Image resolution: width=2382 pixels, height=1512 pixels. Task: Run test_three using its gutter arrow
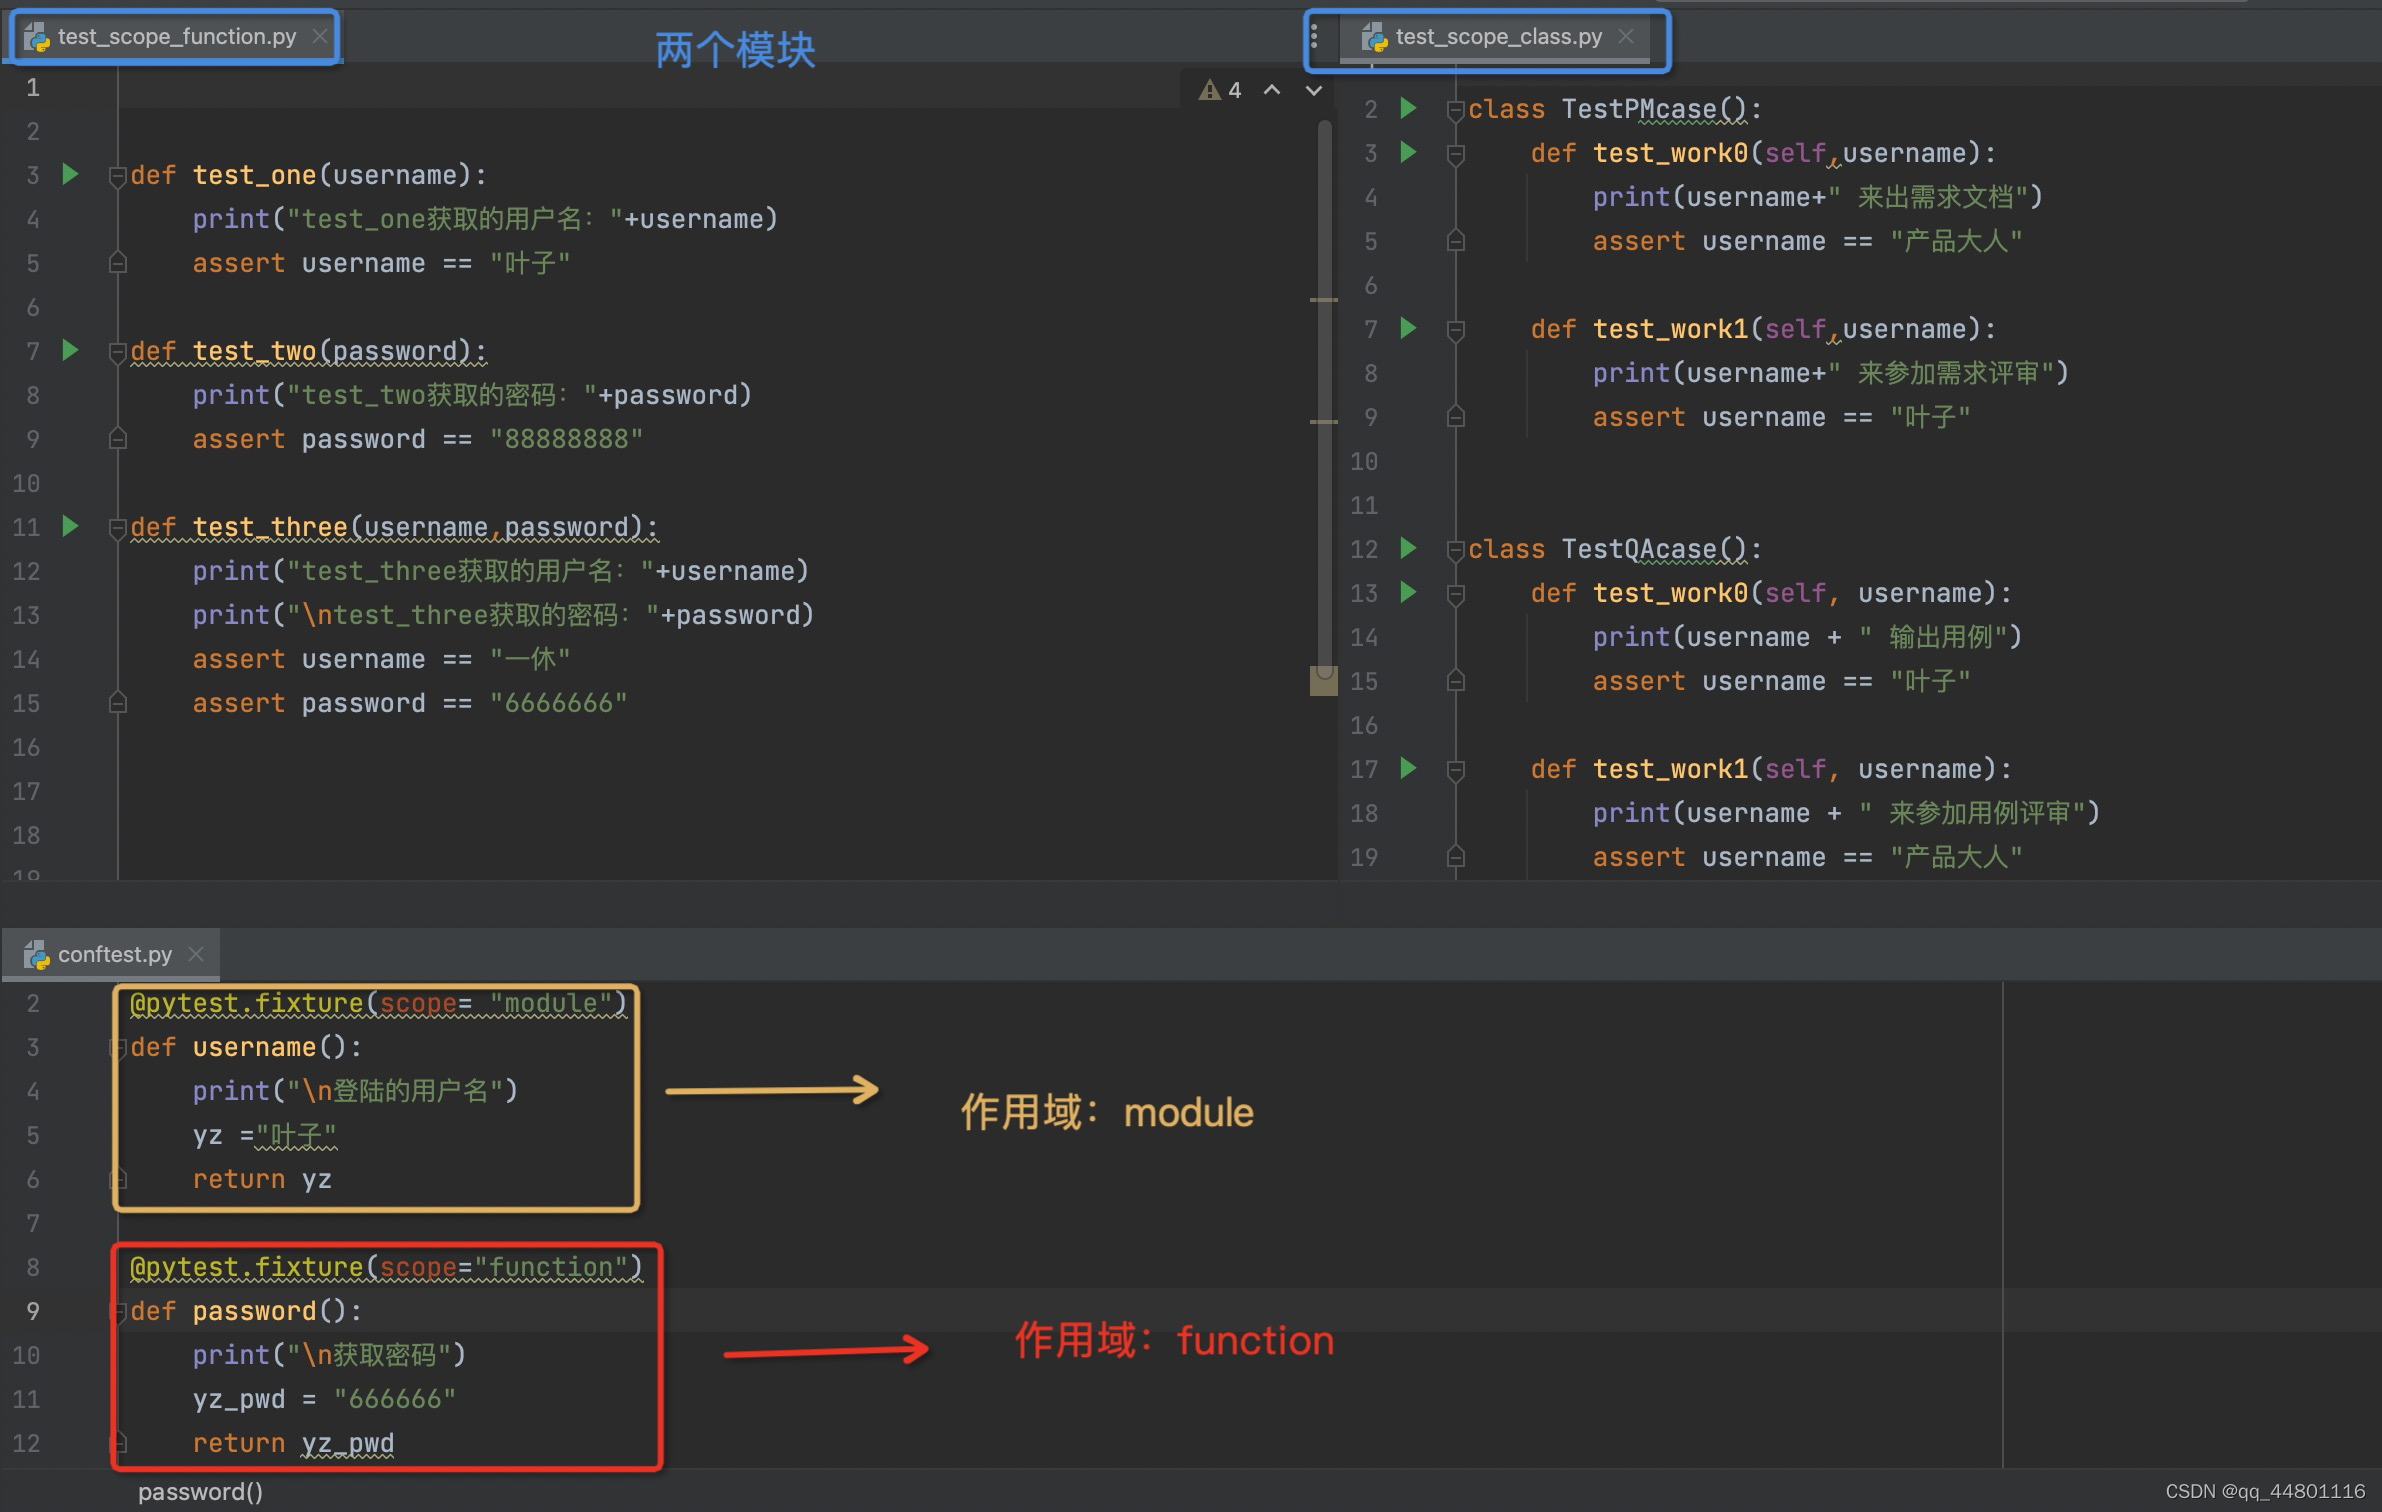click(x=70, y=526)
